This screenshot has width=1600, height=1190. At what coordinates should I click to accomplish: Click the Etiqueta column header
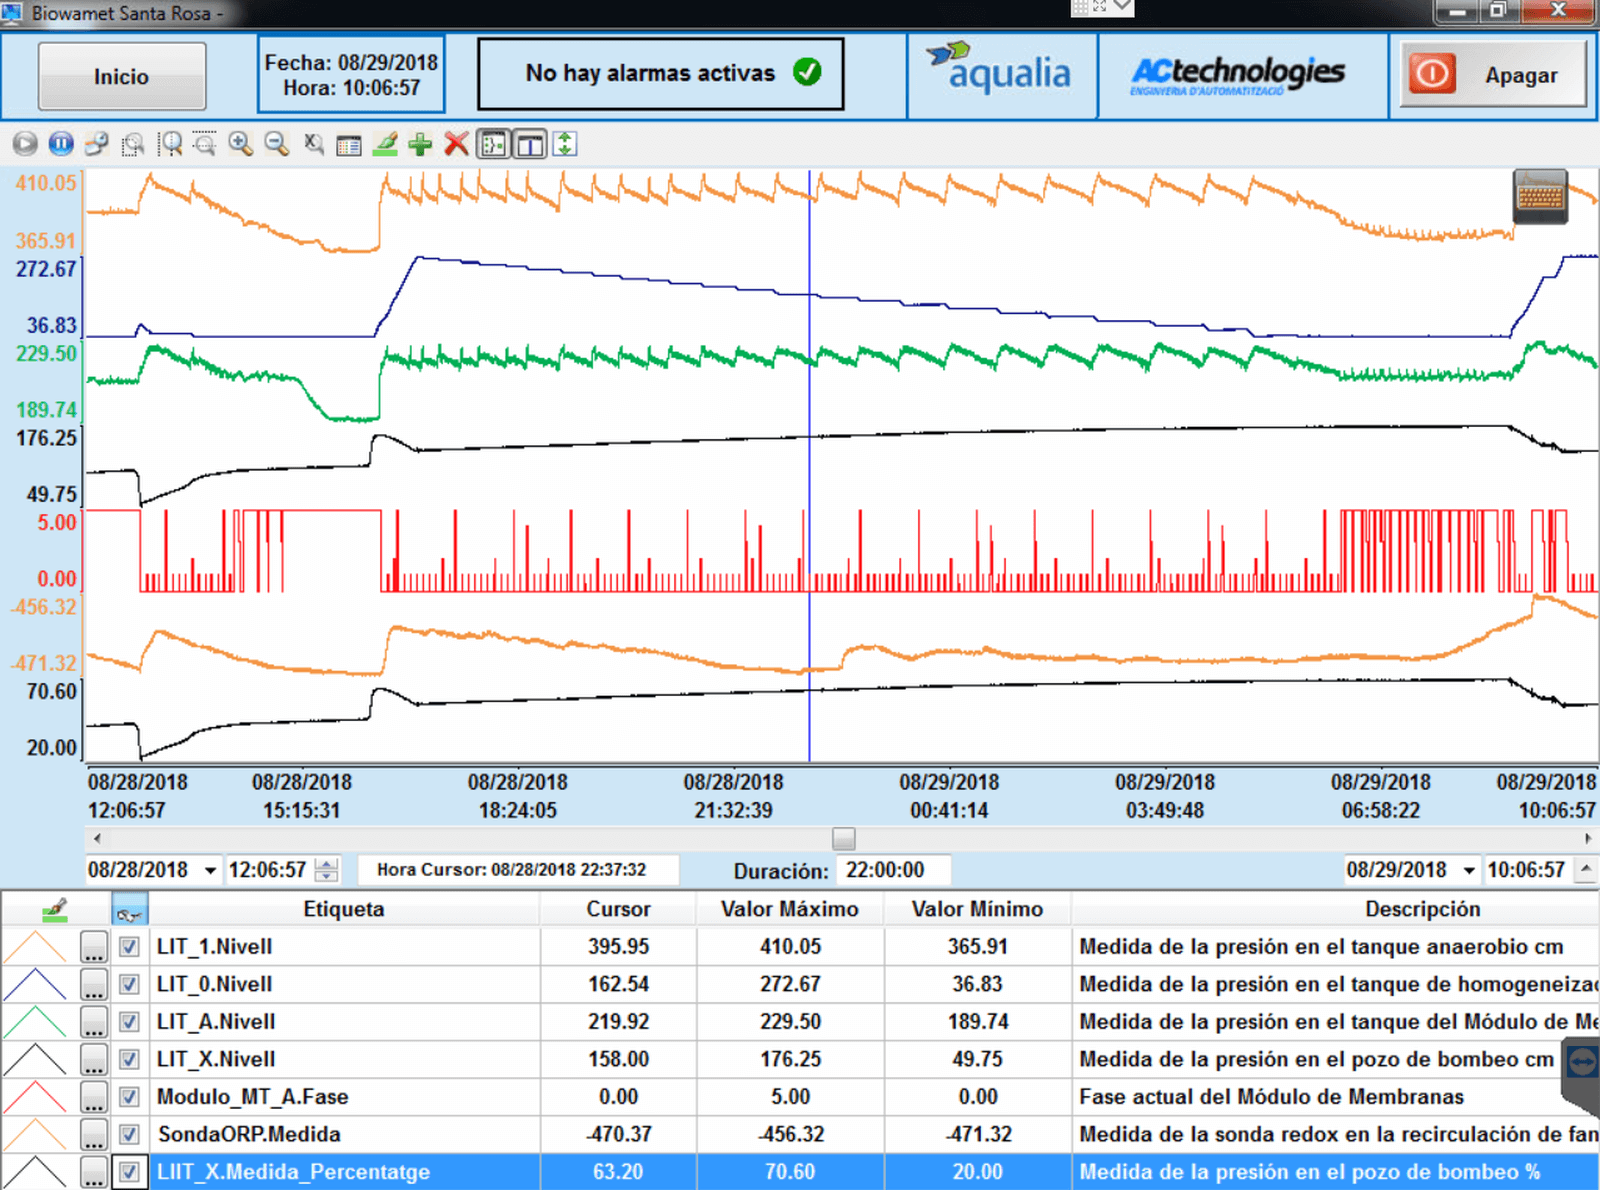click(x=344, y=909)
